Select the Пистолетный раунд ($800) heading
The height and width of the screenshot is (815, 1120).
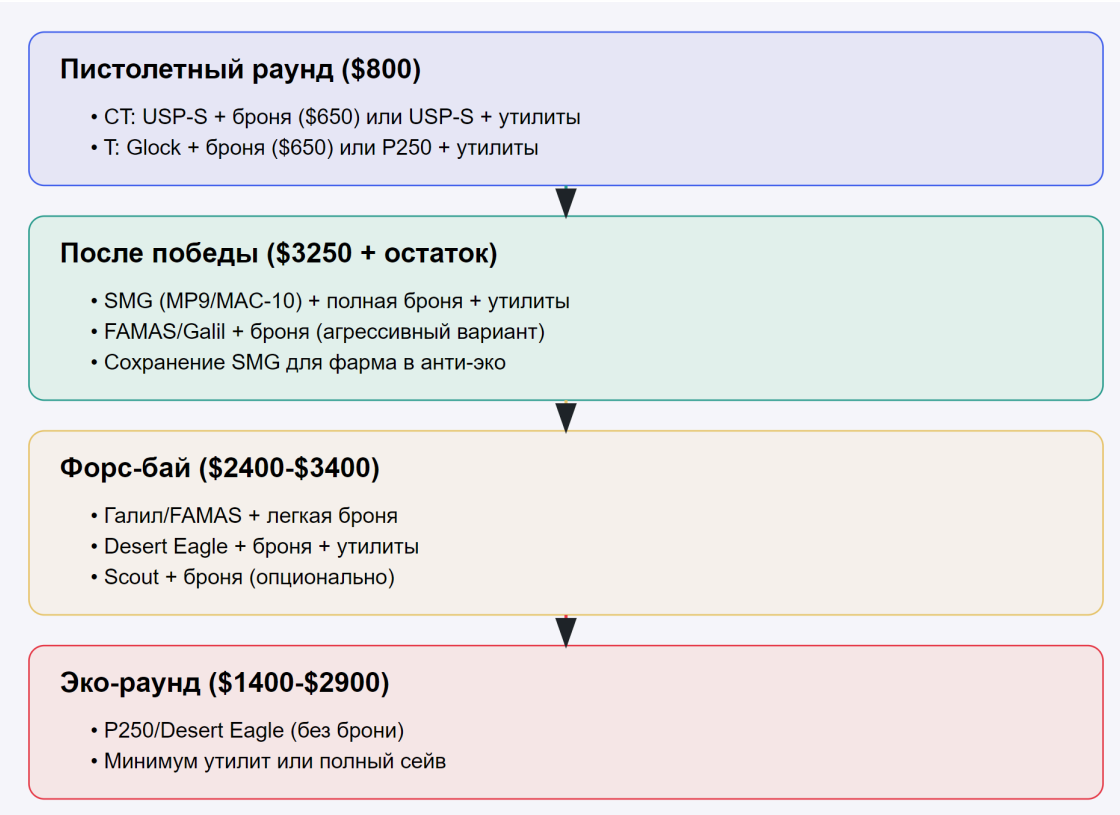pyautogui.click(x=240, y=70)
